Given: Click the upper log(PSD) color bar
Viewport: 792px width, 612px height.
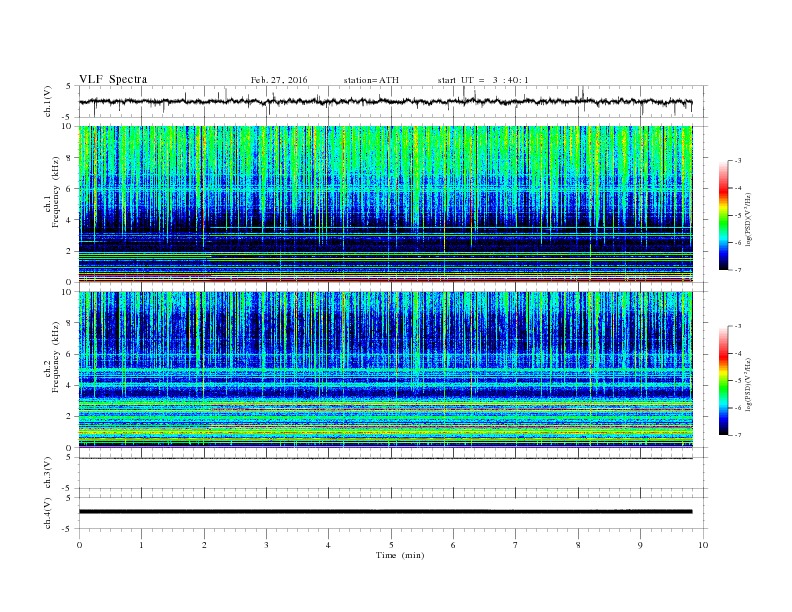Looking at the screenshot, I should (723, 216).
